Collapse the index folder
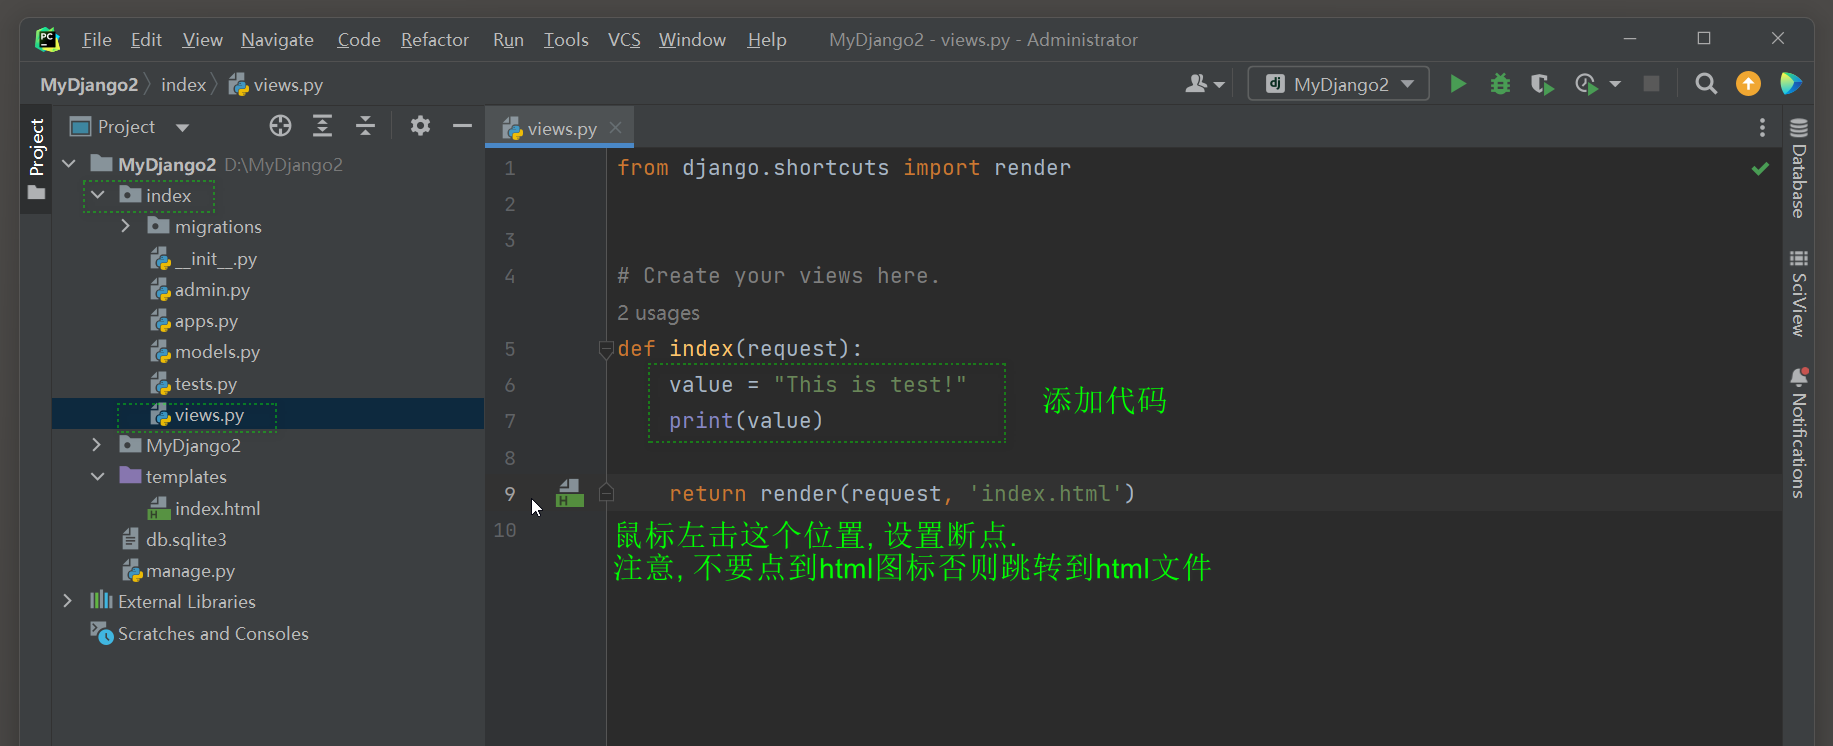This screenshot has height=746, width=1833. [97, 195]
